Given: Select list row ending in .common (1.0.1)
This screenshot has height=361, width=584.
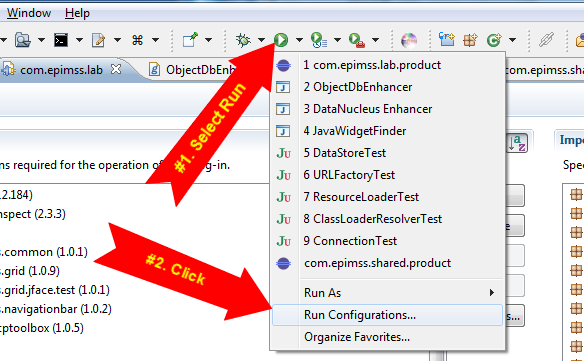Looking at the screenshot, I should tap(44, 252).
